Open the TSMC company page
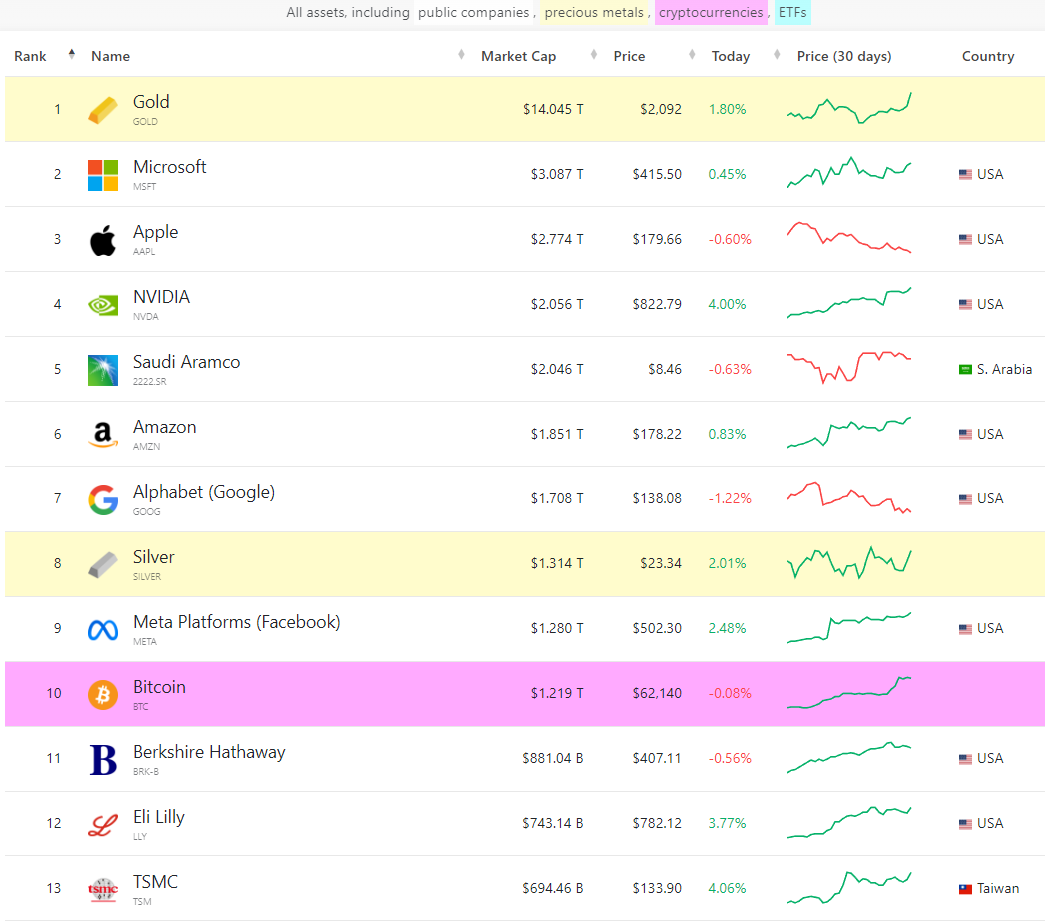Image resolution: width=1045 pixels, height=921 pixels. pyautogui.click(x=155, y=882)
